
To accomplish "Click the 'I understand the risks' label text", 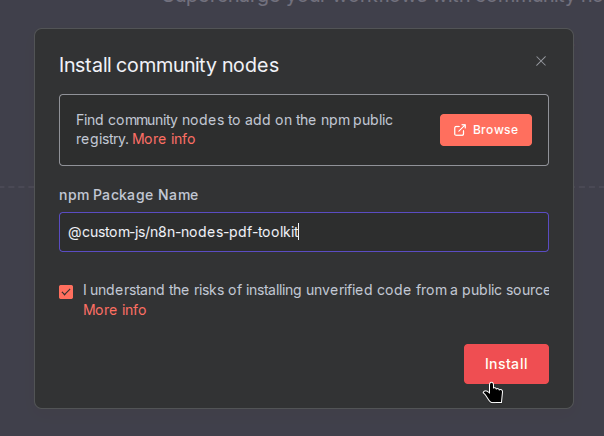I will coord(250,290).
